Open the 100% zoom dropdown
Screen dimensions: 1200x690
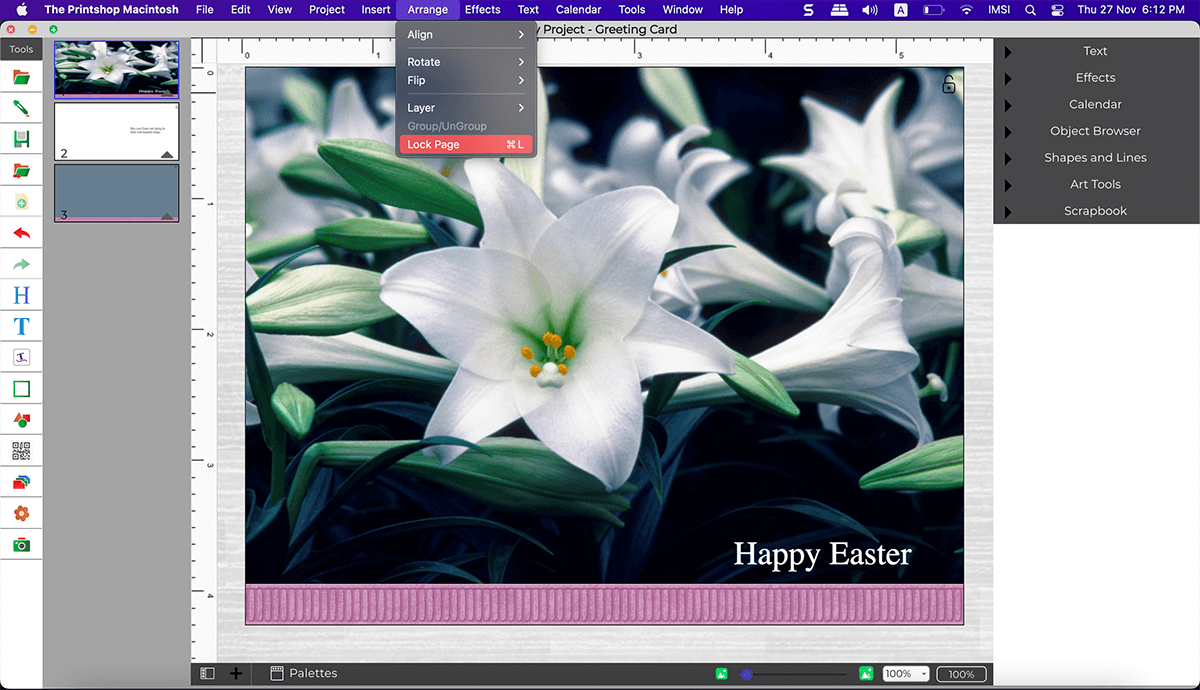(x=905, y=674)
